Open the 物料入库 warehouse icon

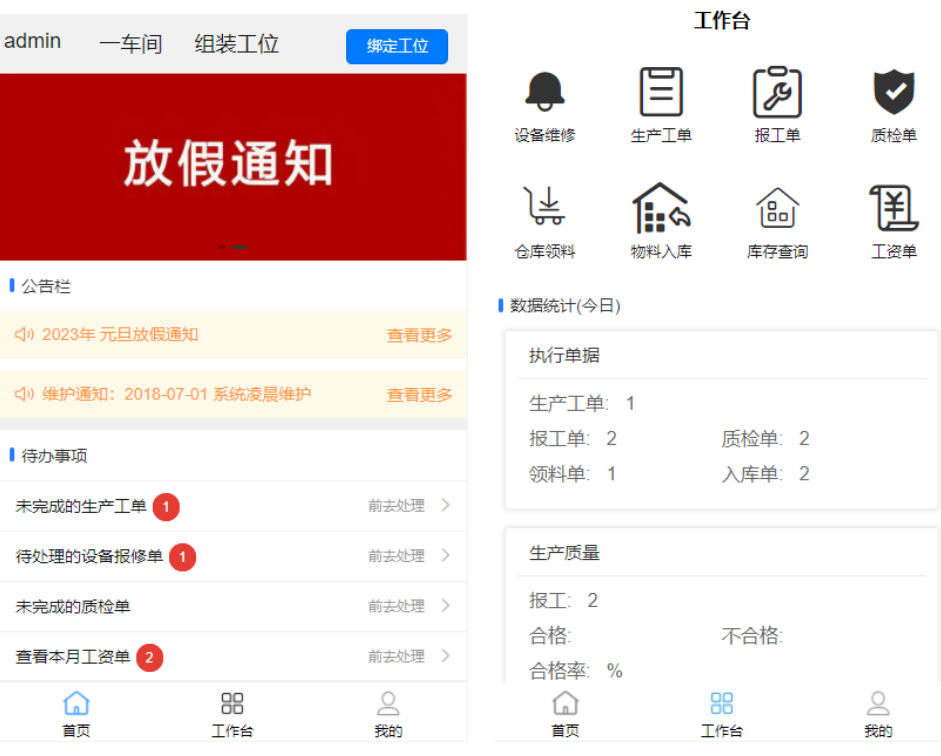pos(661,207)
